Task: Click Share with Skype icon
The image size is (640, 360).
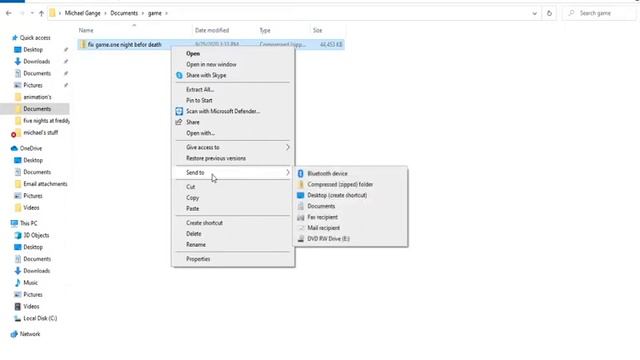Action: click(x=179, y=76)
